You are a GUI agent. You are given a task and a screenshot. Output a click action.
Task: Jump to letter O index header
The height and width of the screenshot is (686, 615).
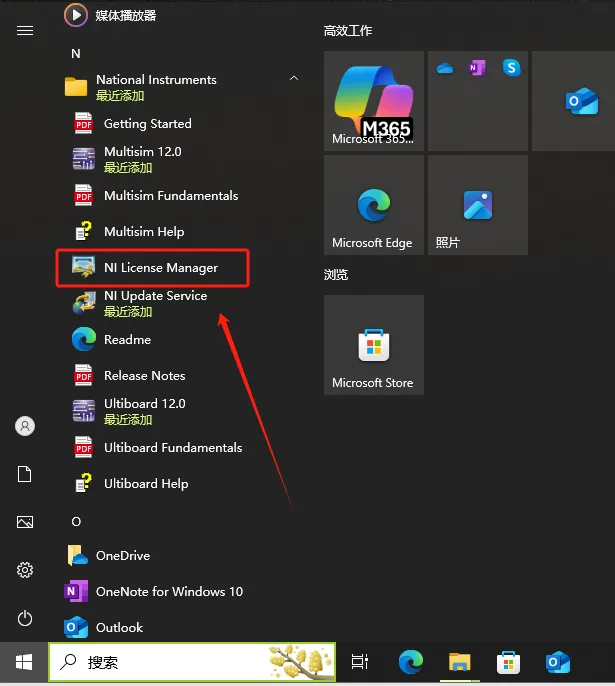point(76,522)
